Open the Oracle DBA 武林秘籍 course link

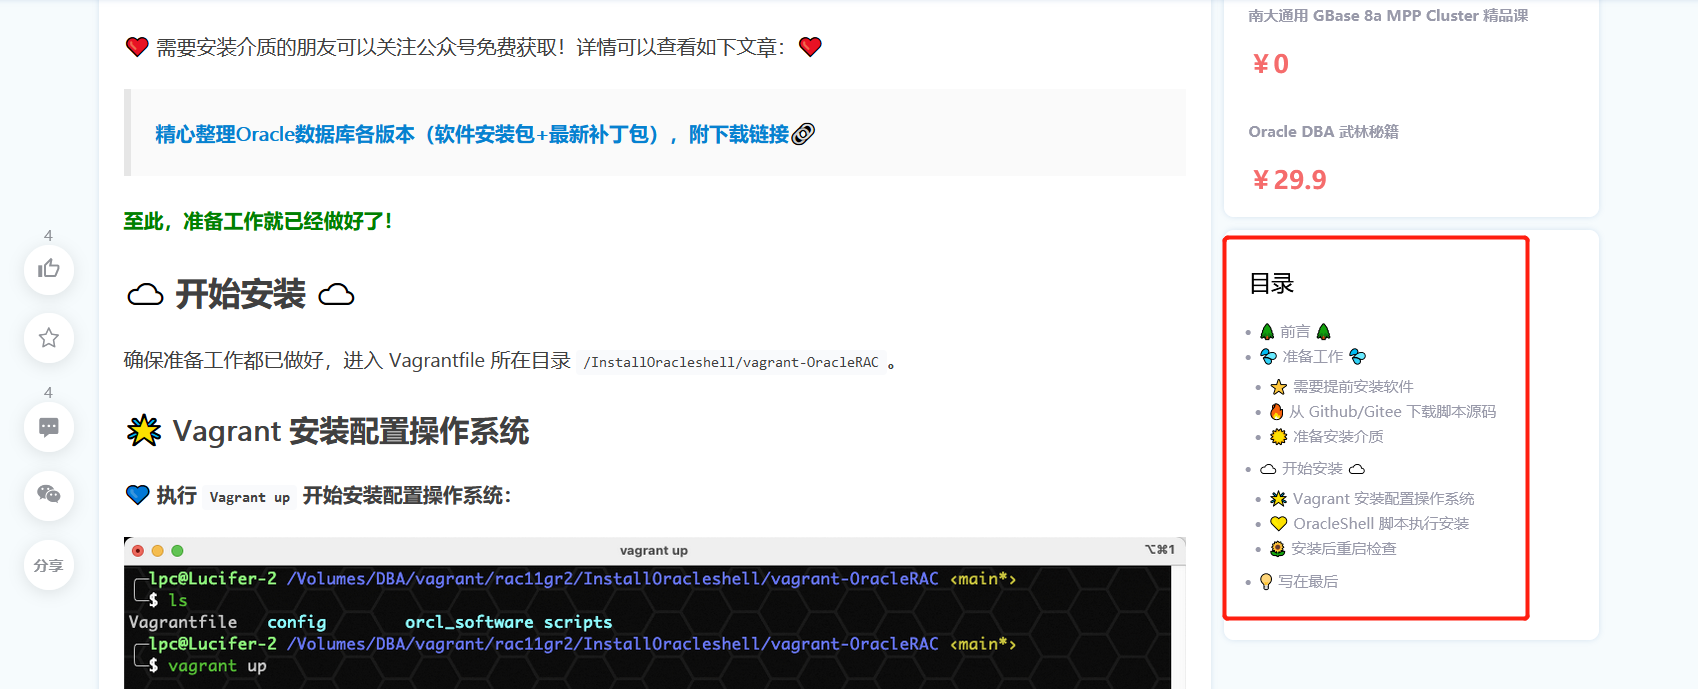click(1323, 132)
